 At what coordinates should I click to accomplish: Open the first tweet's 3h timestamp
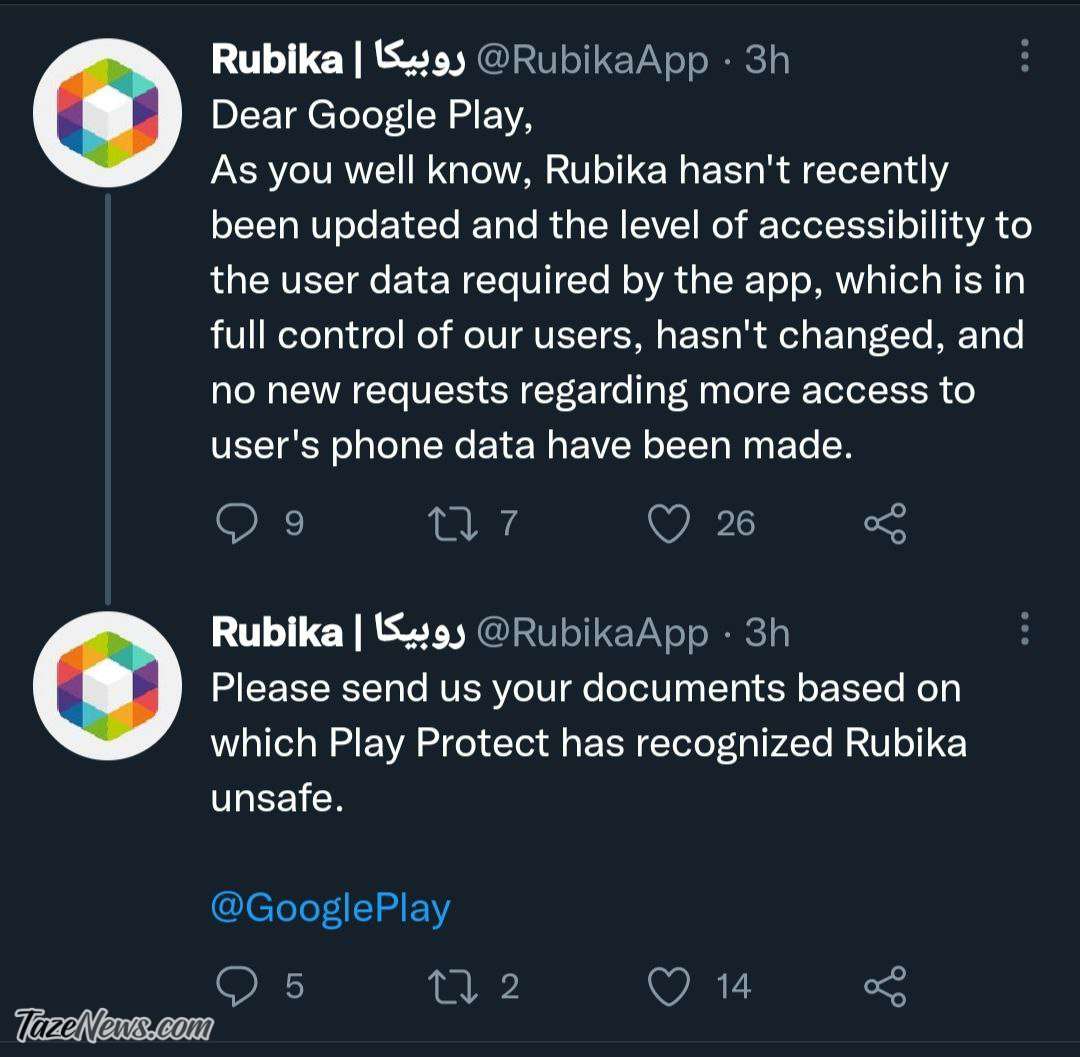pos(767,60)
